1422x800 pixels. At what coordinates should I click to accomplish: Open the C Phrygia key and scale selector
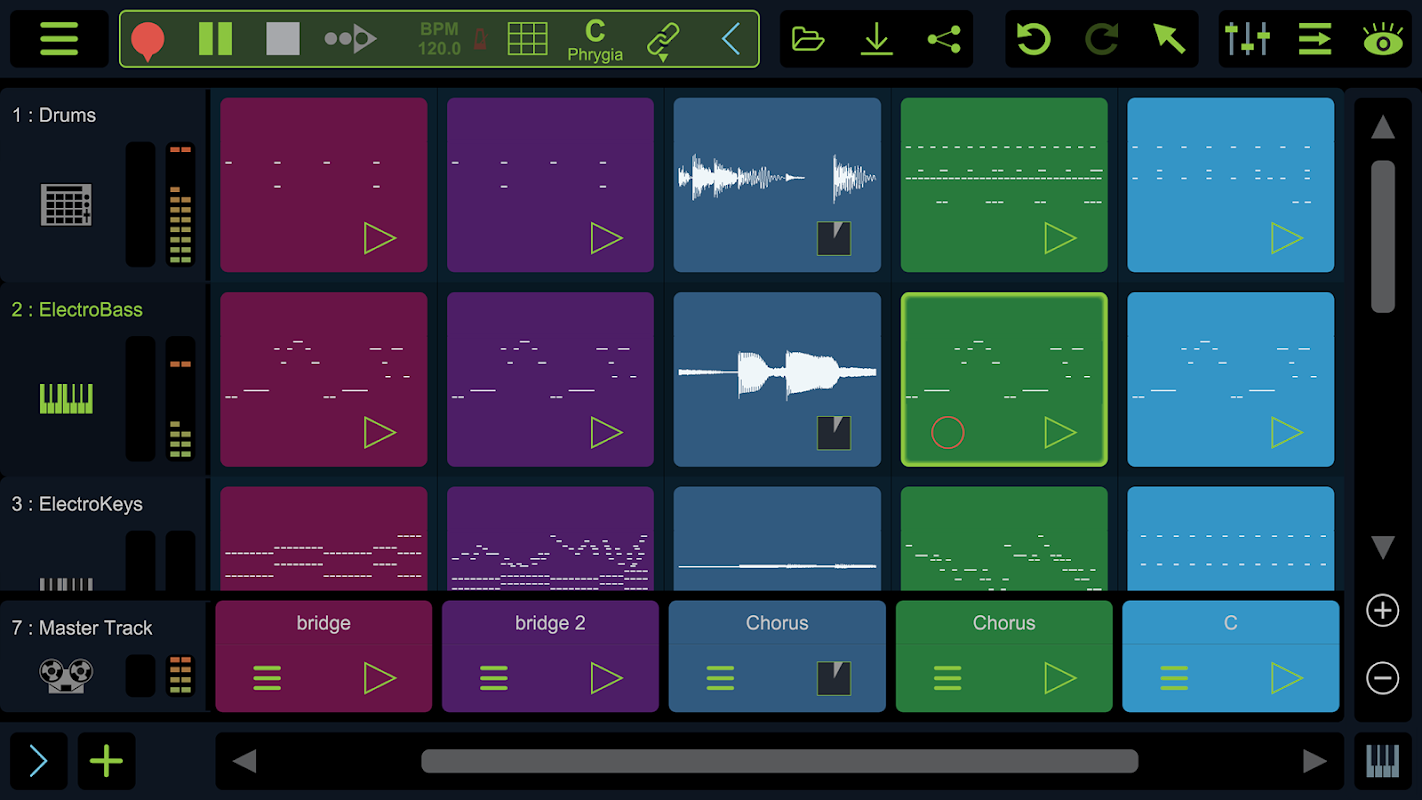pyautogui.click(x=595, y=40)
